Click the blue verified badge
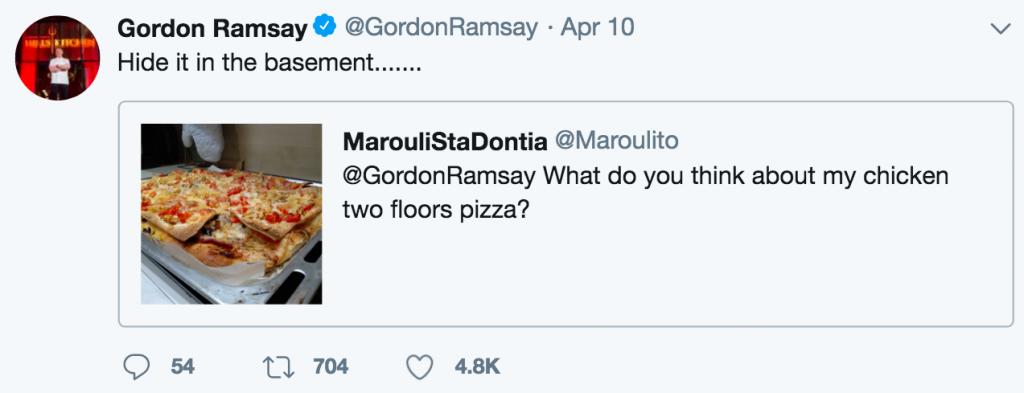This screenshot has height=393, width=1024. 325,27
